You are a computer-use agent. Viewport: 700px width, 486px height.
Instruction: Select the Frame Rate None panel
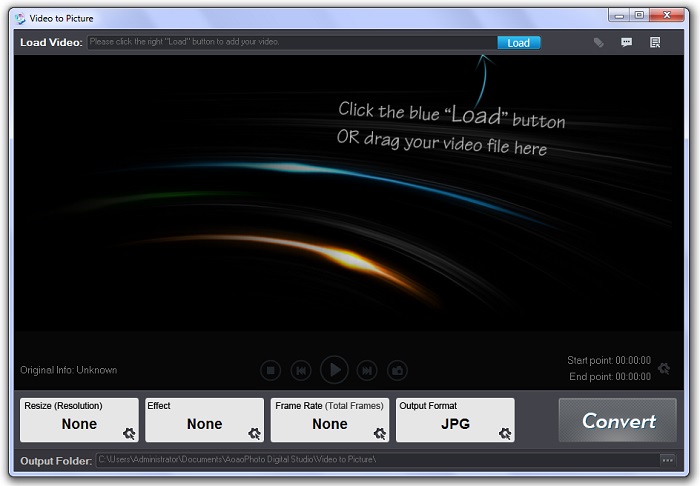coord(330,420)
